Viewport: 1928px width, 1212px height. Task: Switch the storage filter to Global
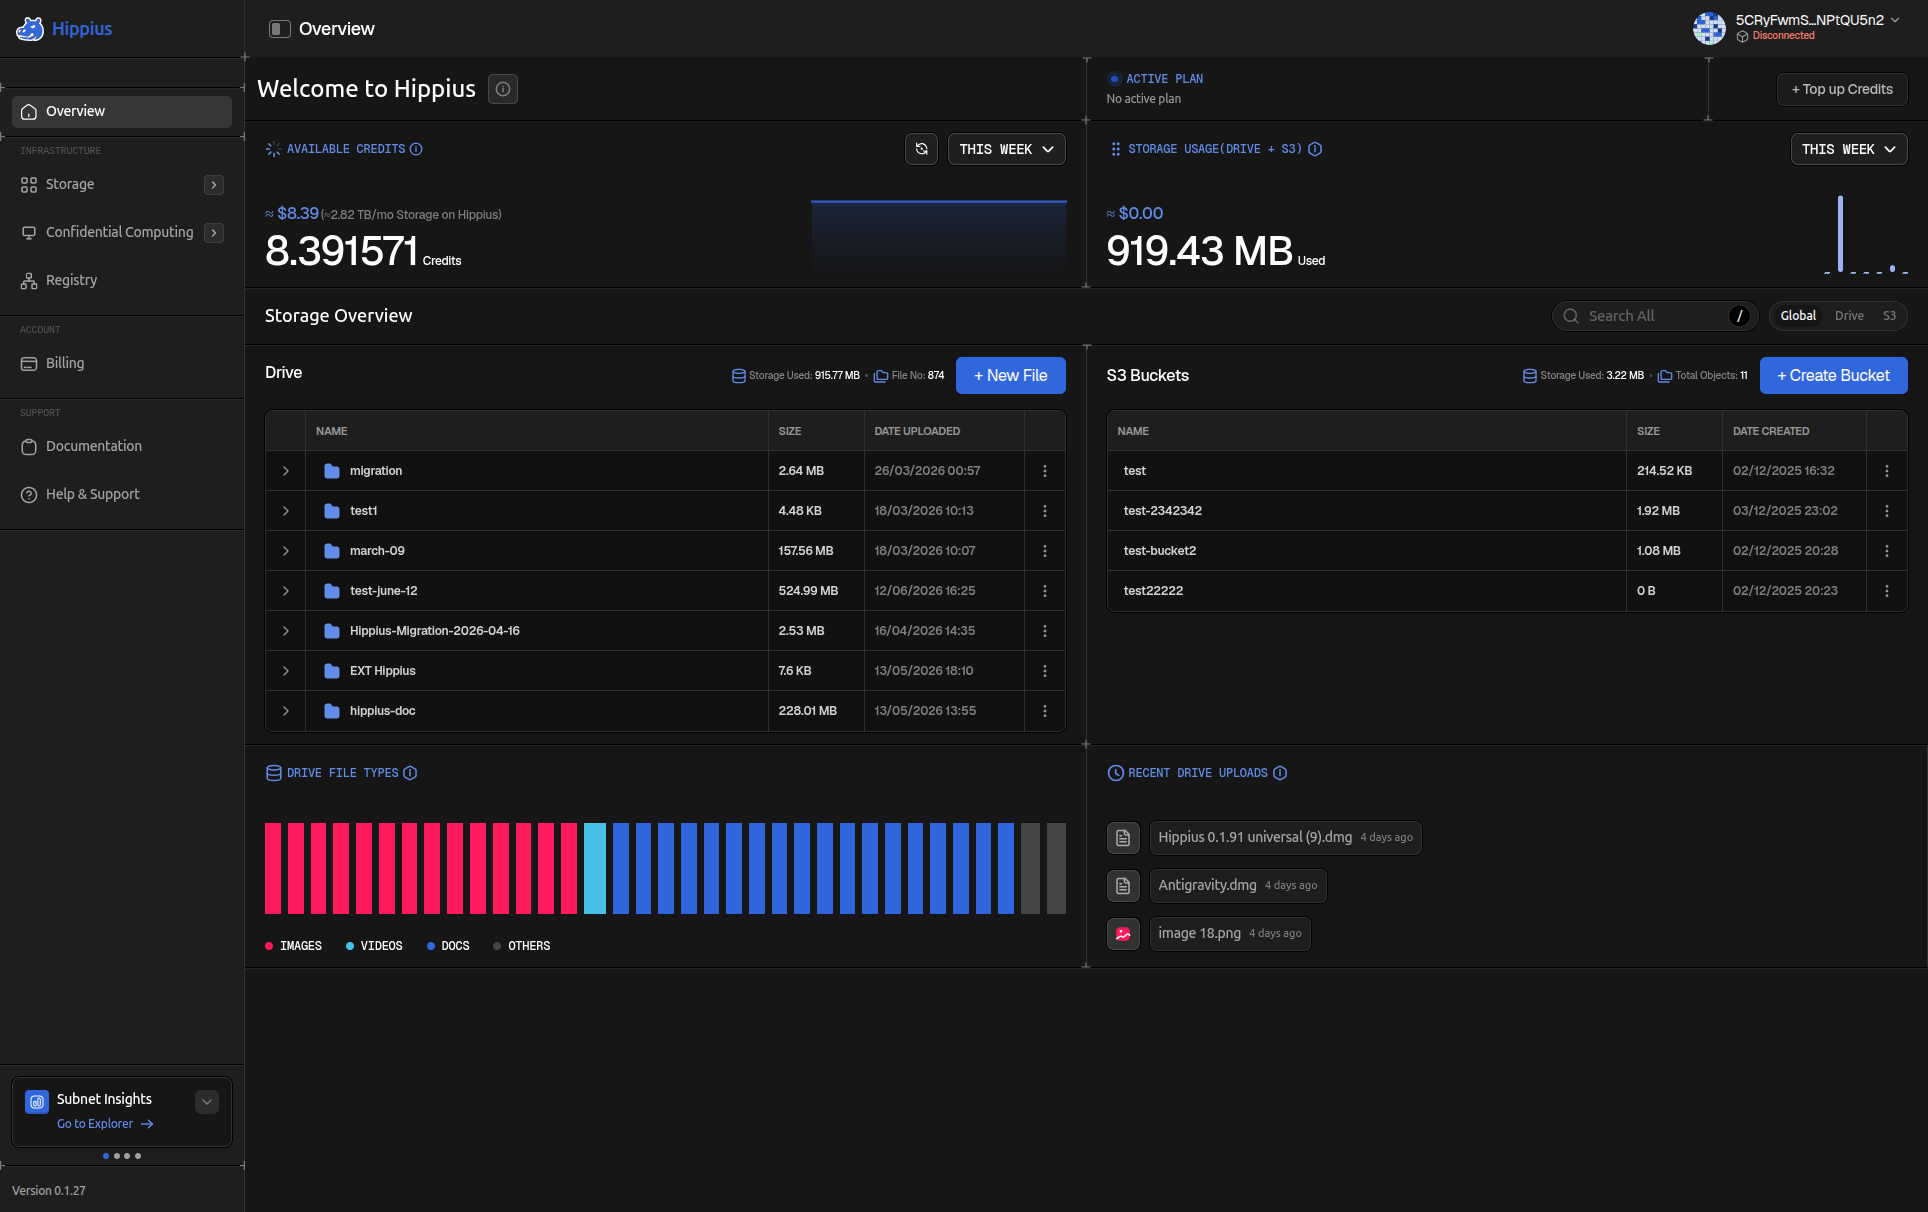1798,316
